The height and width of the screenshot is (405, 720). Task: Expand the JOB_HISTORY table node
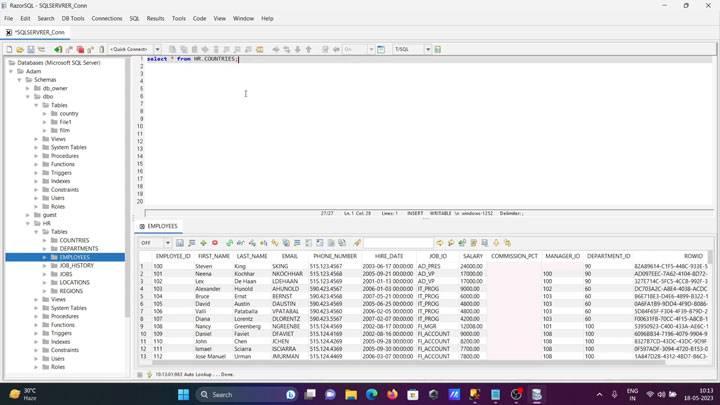click(x=45, y=266)
